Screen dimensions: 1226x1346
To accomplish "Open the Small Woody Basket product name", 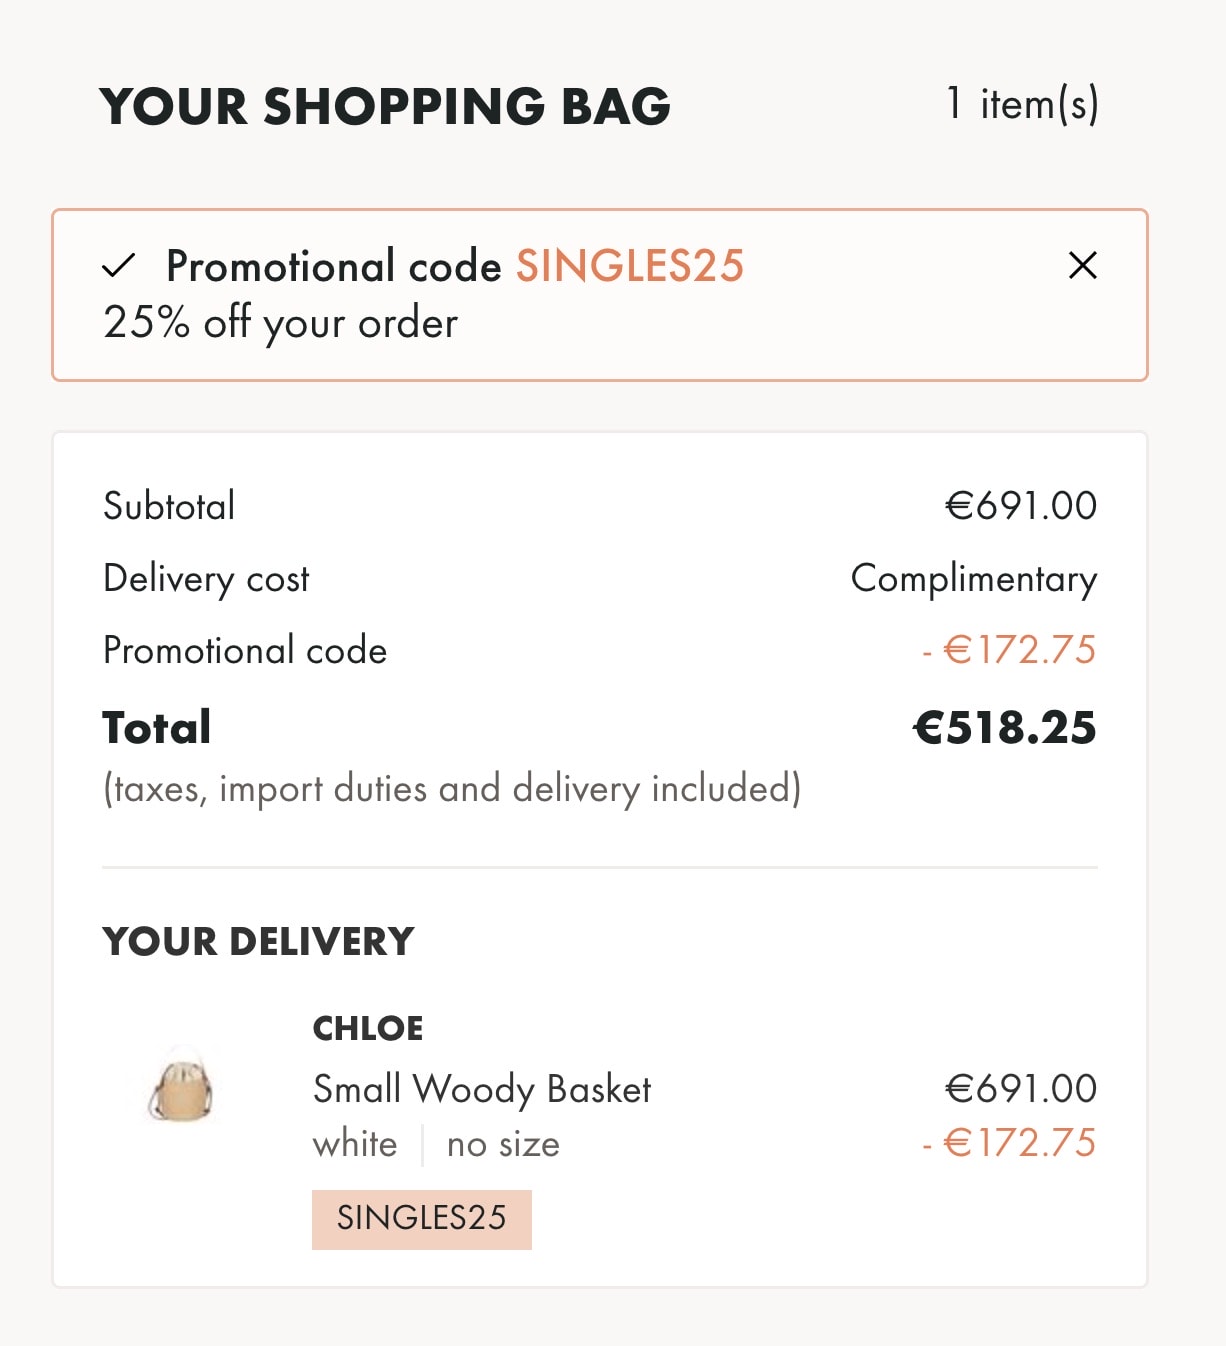I will [x=481, y=1089].
